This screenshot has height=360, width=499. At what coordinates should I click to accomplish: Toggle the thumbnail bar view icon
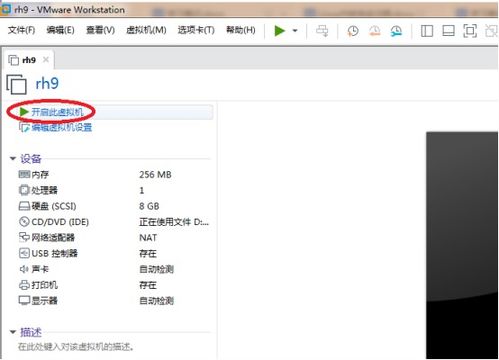448,31
